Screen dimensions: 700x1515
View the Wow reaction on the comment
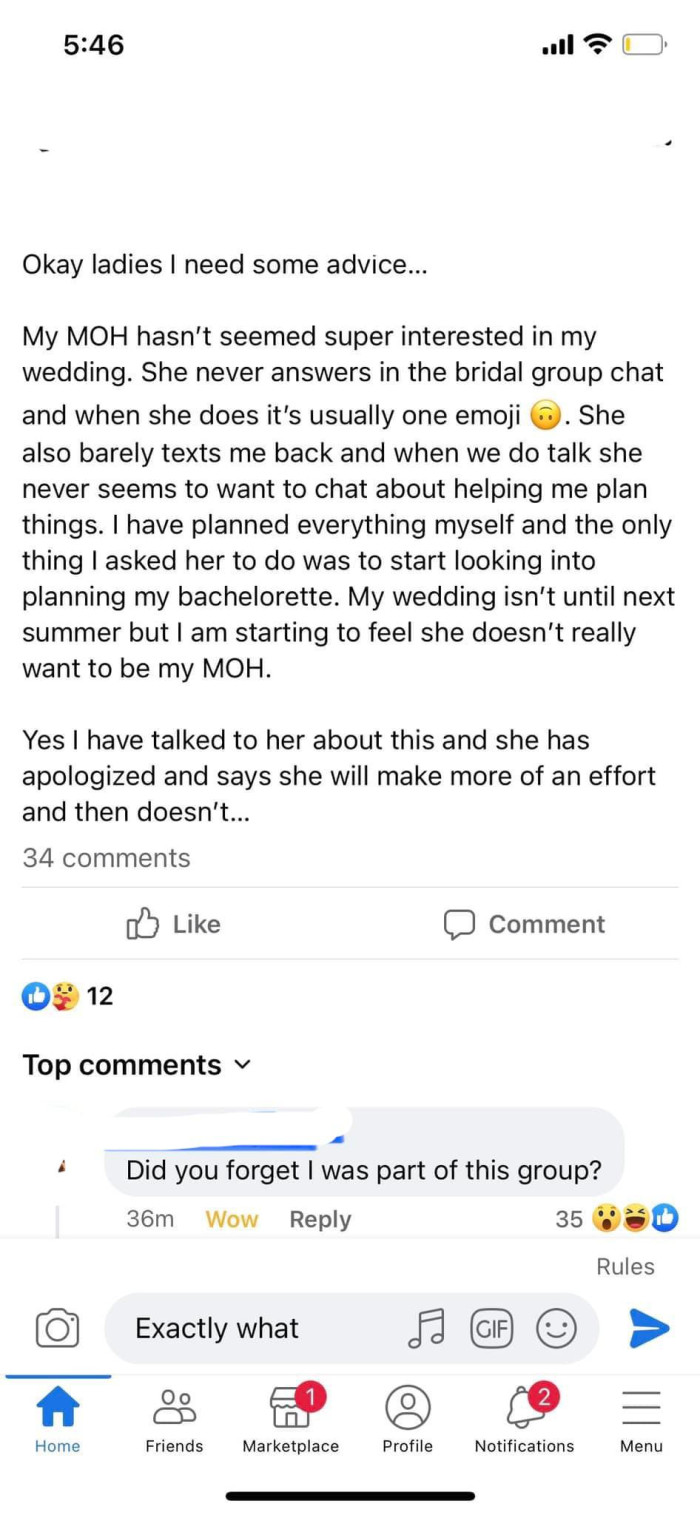(231, 1219)
